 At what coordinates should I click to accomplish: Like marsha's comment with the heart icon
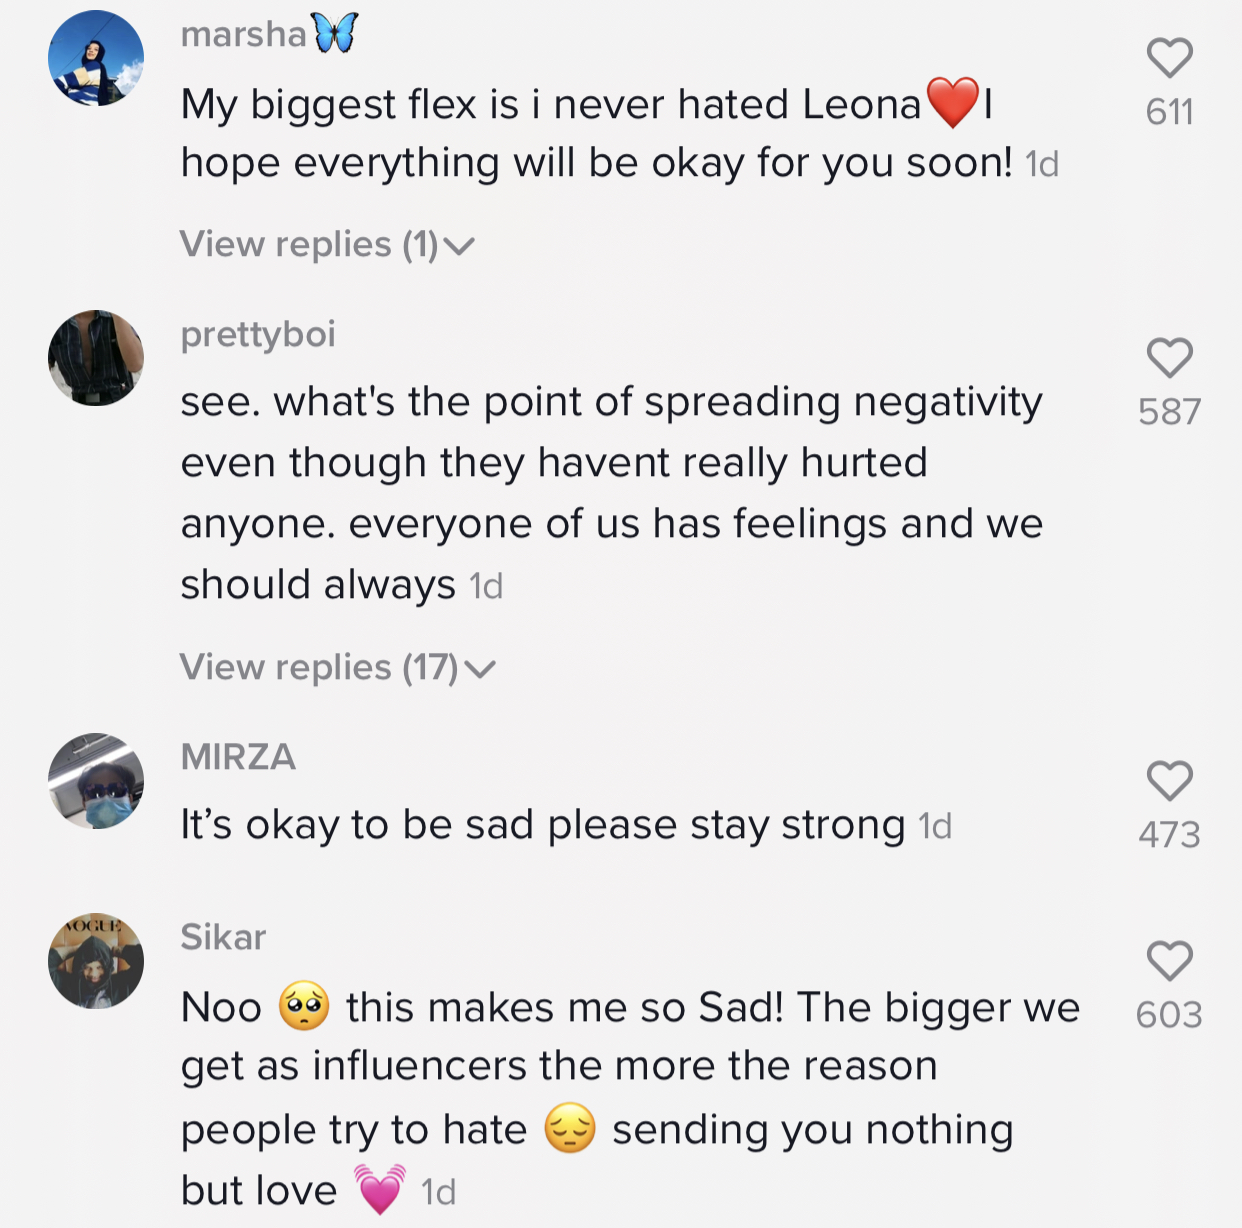click(x=1169, y=58)
